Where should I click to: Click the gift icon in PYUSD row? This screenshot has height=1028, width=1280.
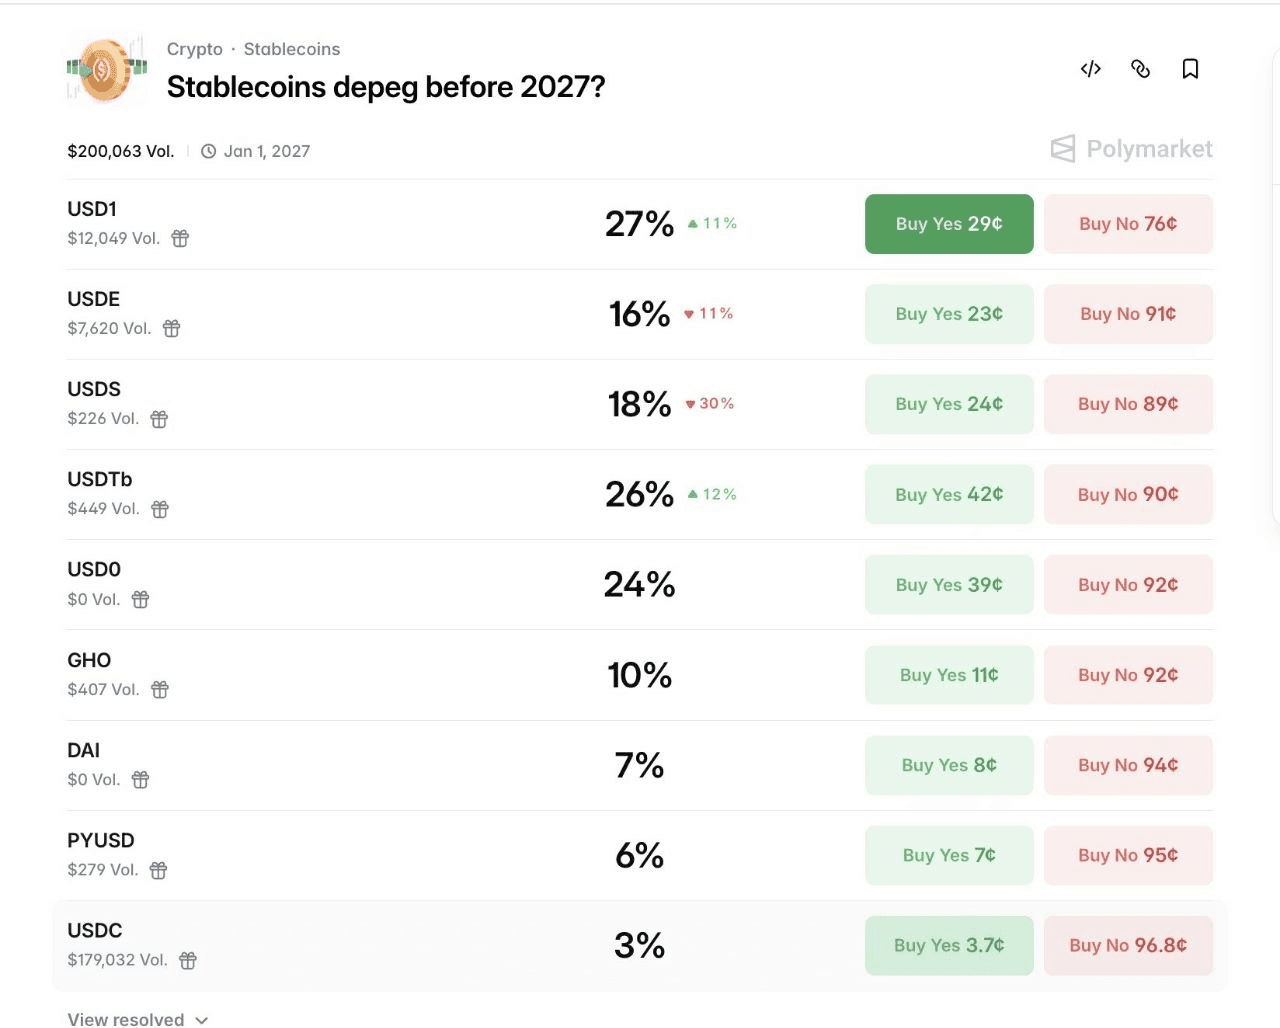158,870
